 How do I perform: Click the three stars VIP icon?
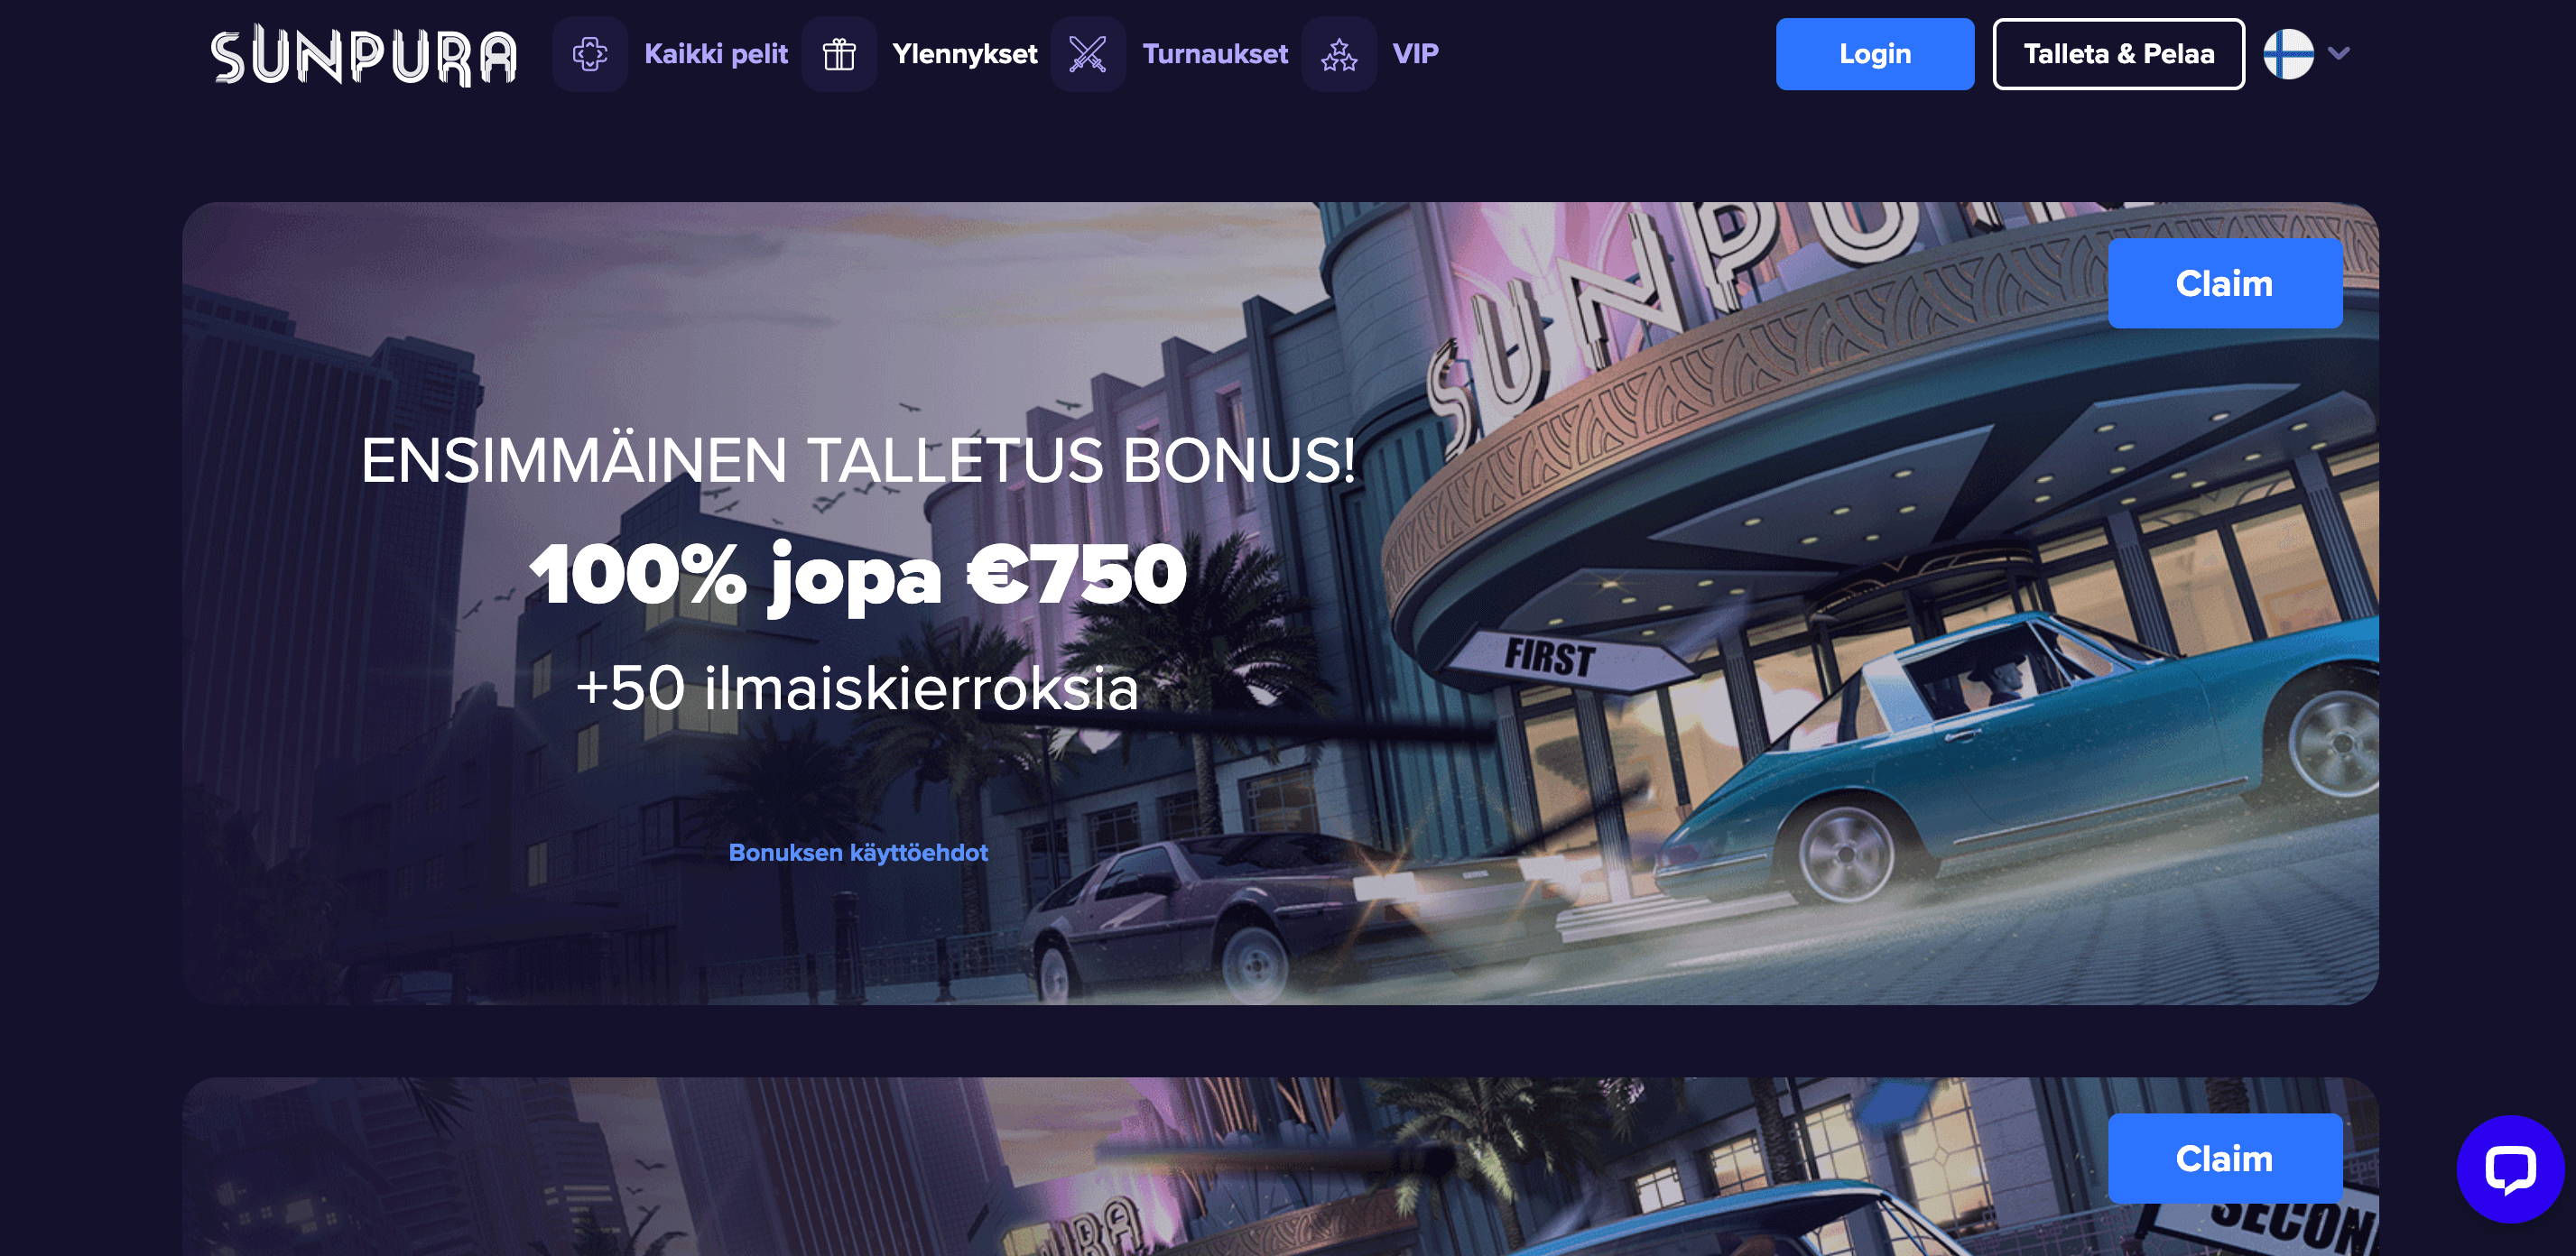tap(1339, 54)
